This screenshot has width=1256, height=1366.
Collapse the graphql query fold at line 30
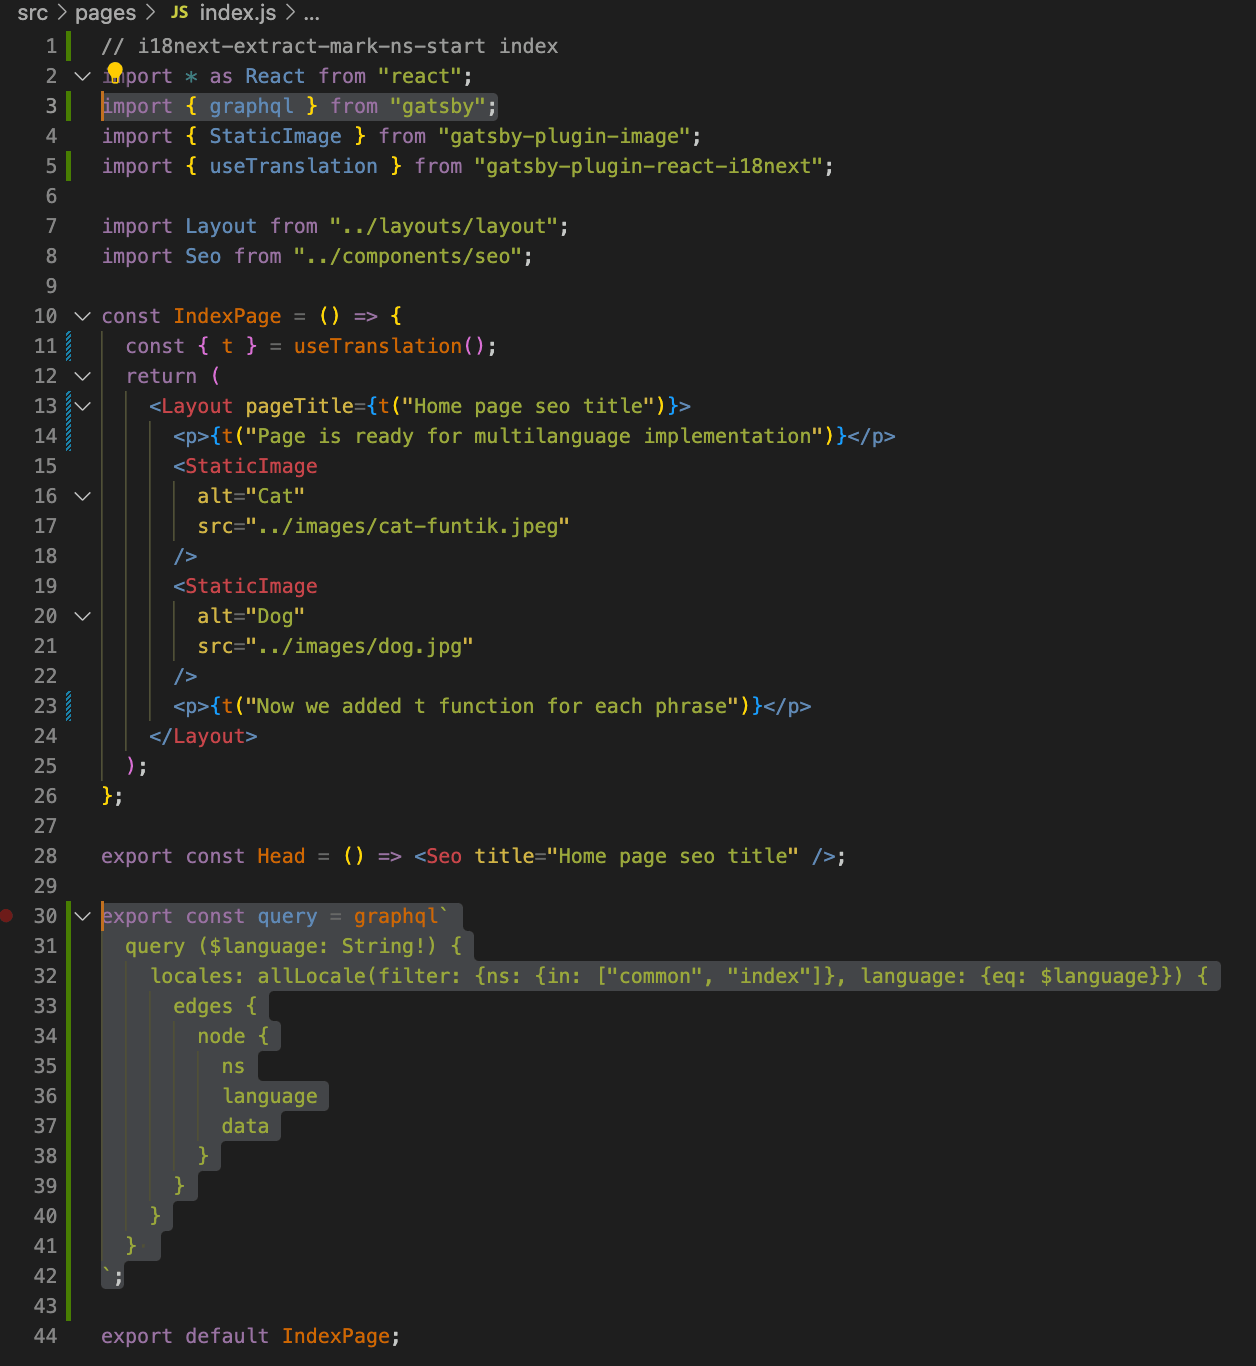(x=83, y=916)
